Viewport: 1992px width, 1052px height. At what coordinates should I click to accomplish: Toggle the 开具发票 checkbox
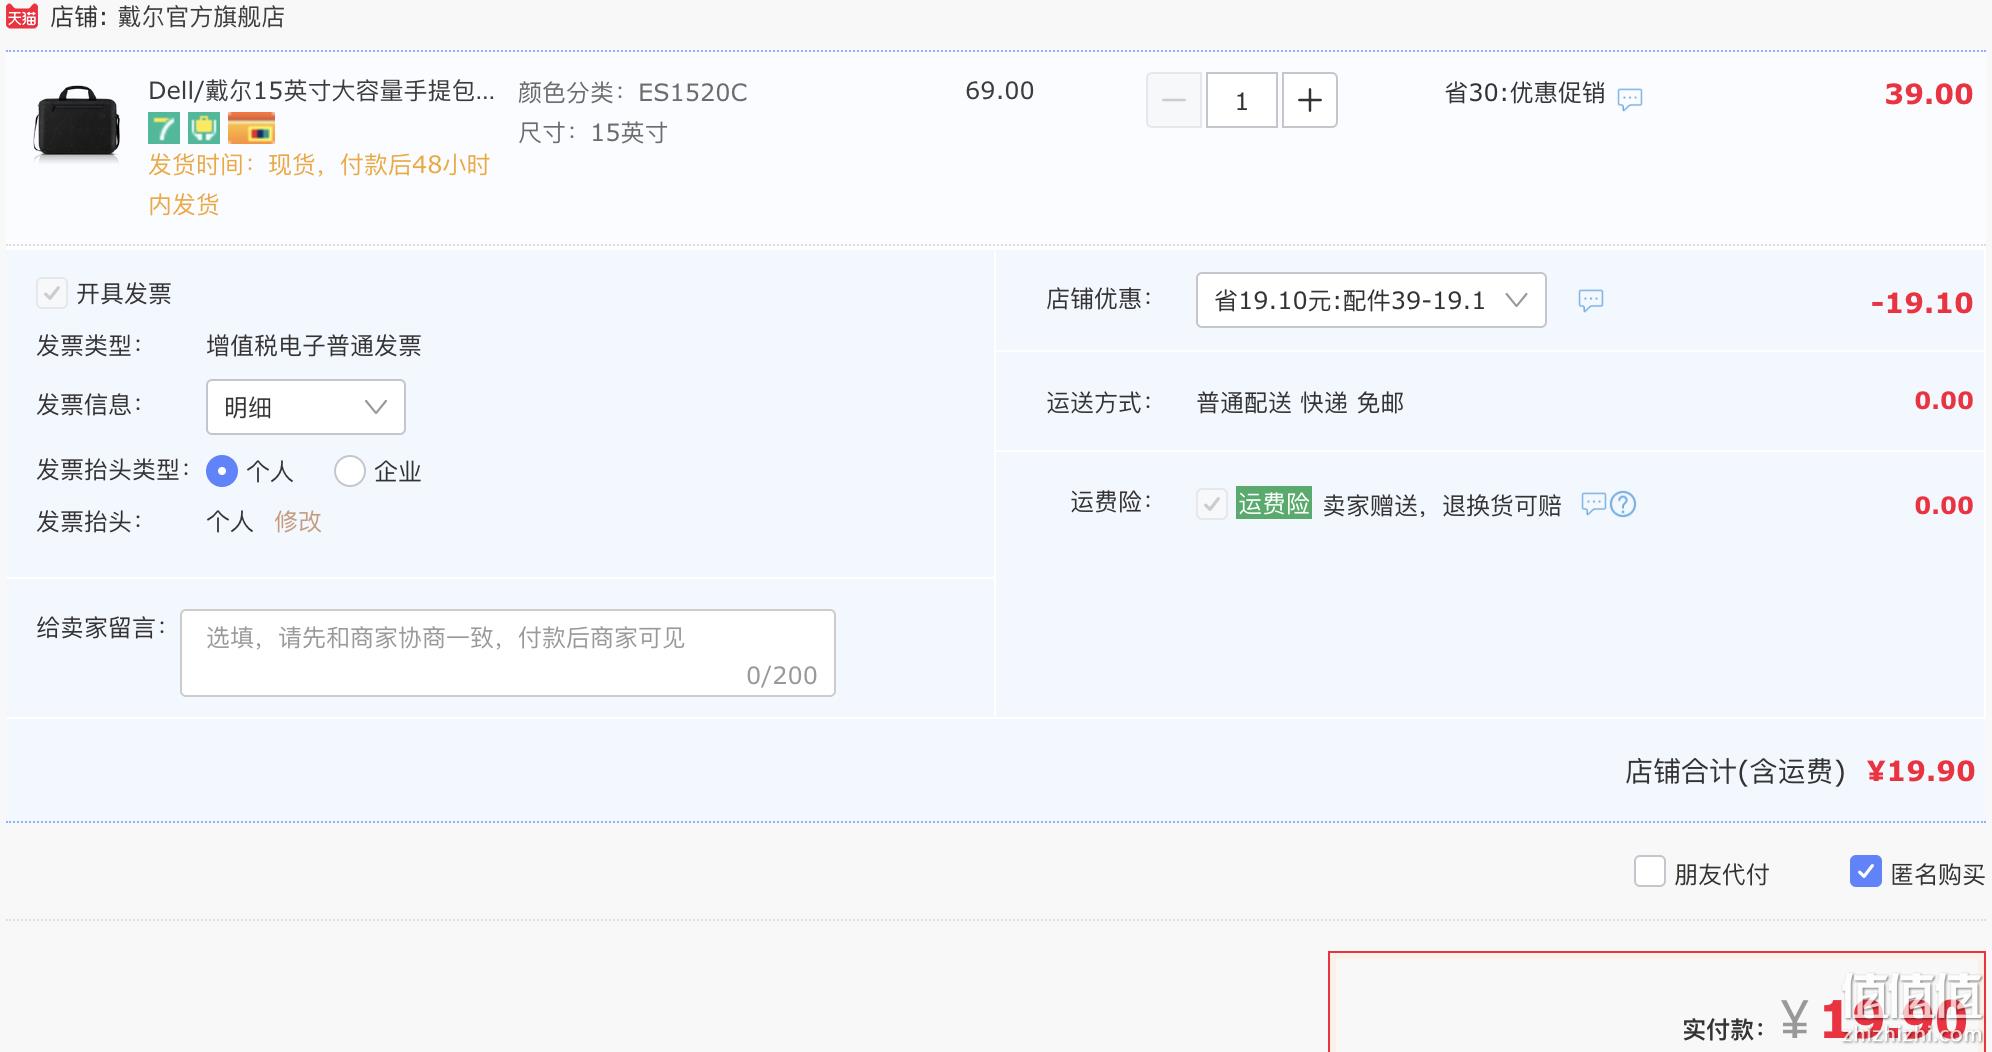(52, 293)
